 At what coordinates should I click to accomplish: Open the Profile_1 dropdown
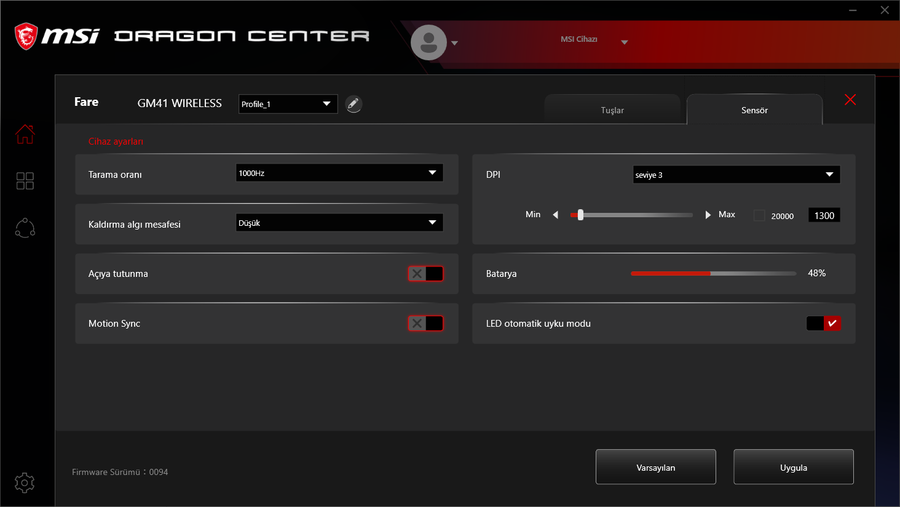coord(288,104)
